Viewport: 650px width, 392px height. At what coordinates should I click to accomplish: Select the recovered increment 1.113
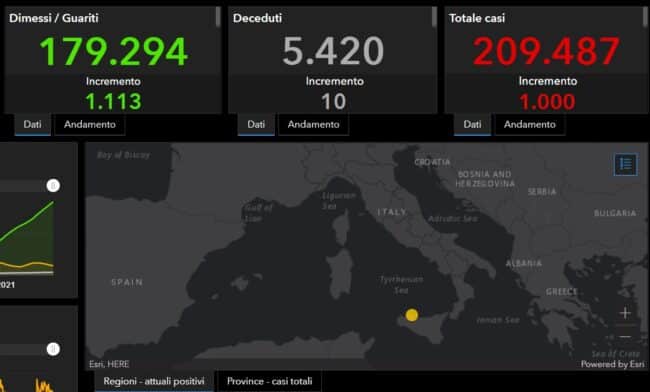pyautogui.click(x=113, y=102)
